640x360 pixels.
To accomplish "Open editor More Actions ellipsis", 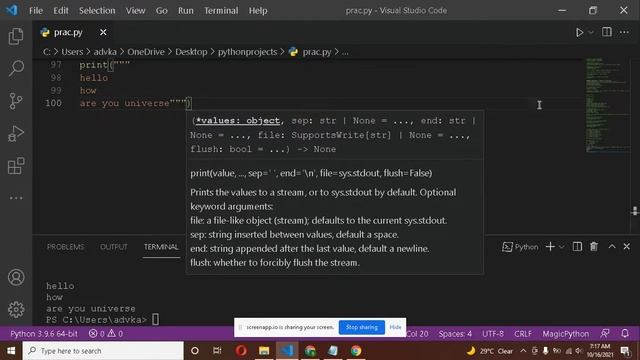I will click(x=624, y=32).
